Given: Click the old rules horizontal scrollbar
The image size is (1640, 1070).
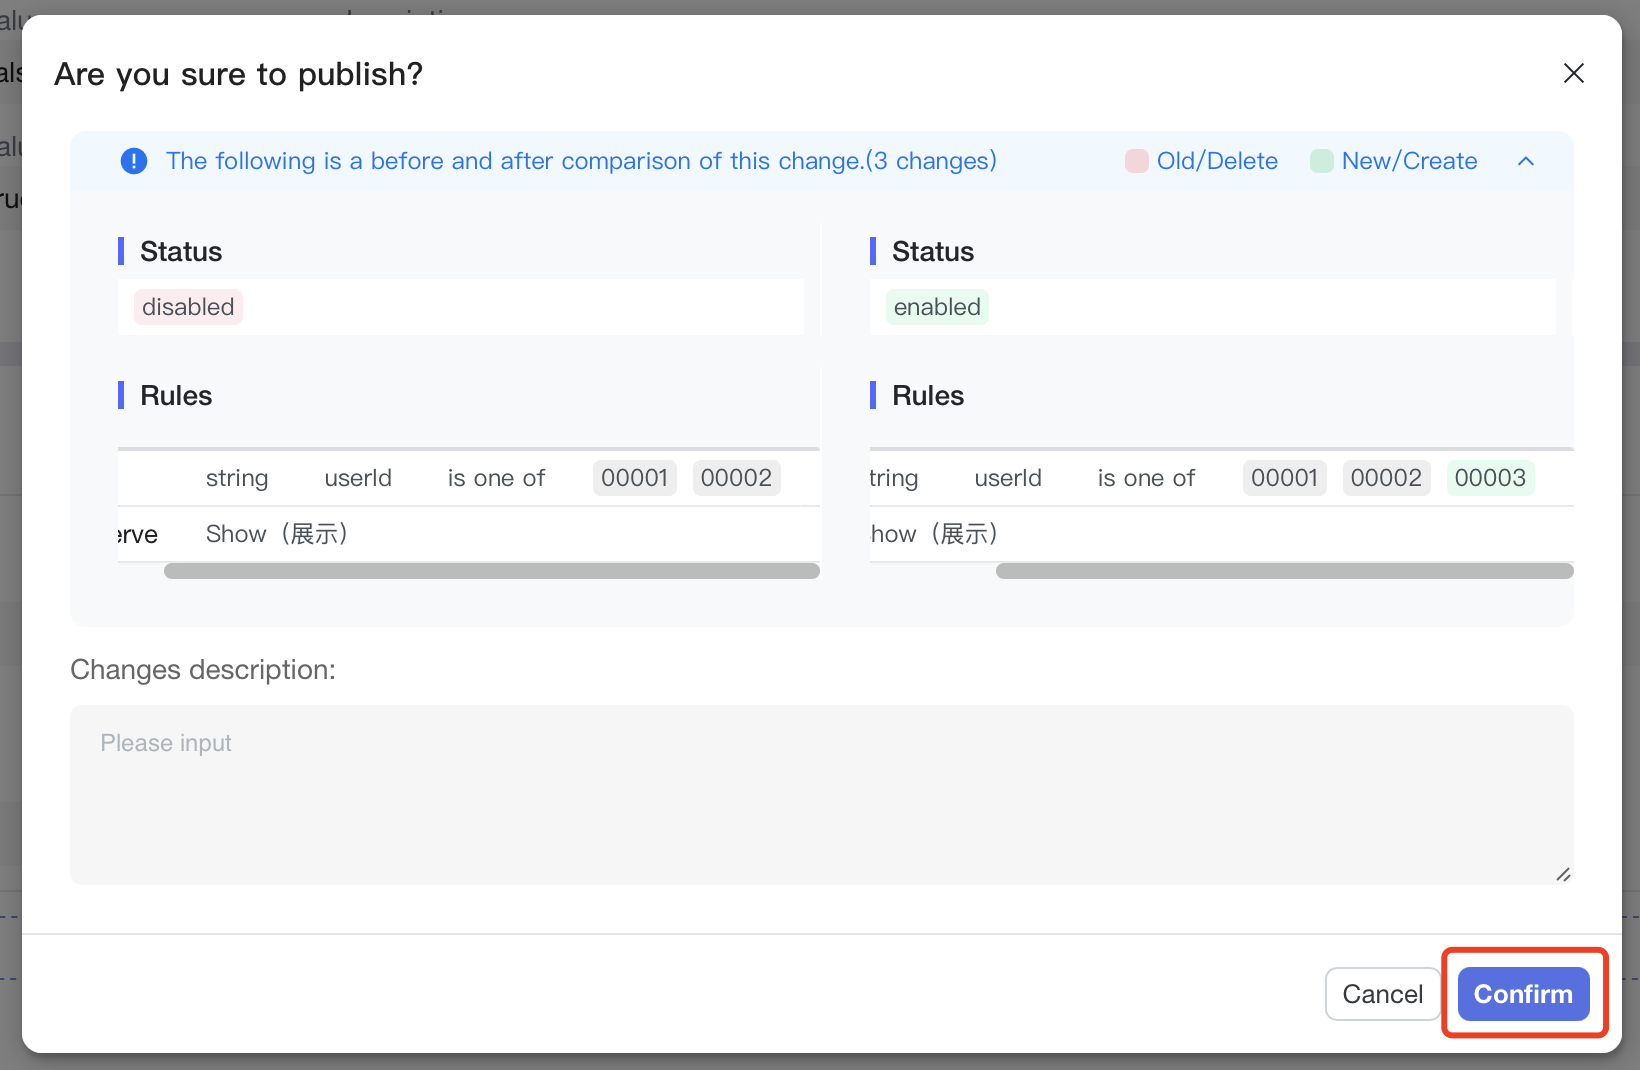Looking at the screenshot, I should point(491,571).
